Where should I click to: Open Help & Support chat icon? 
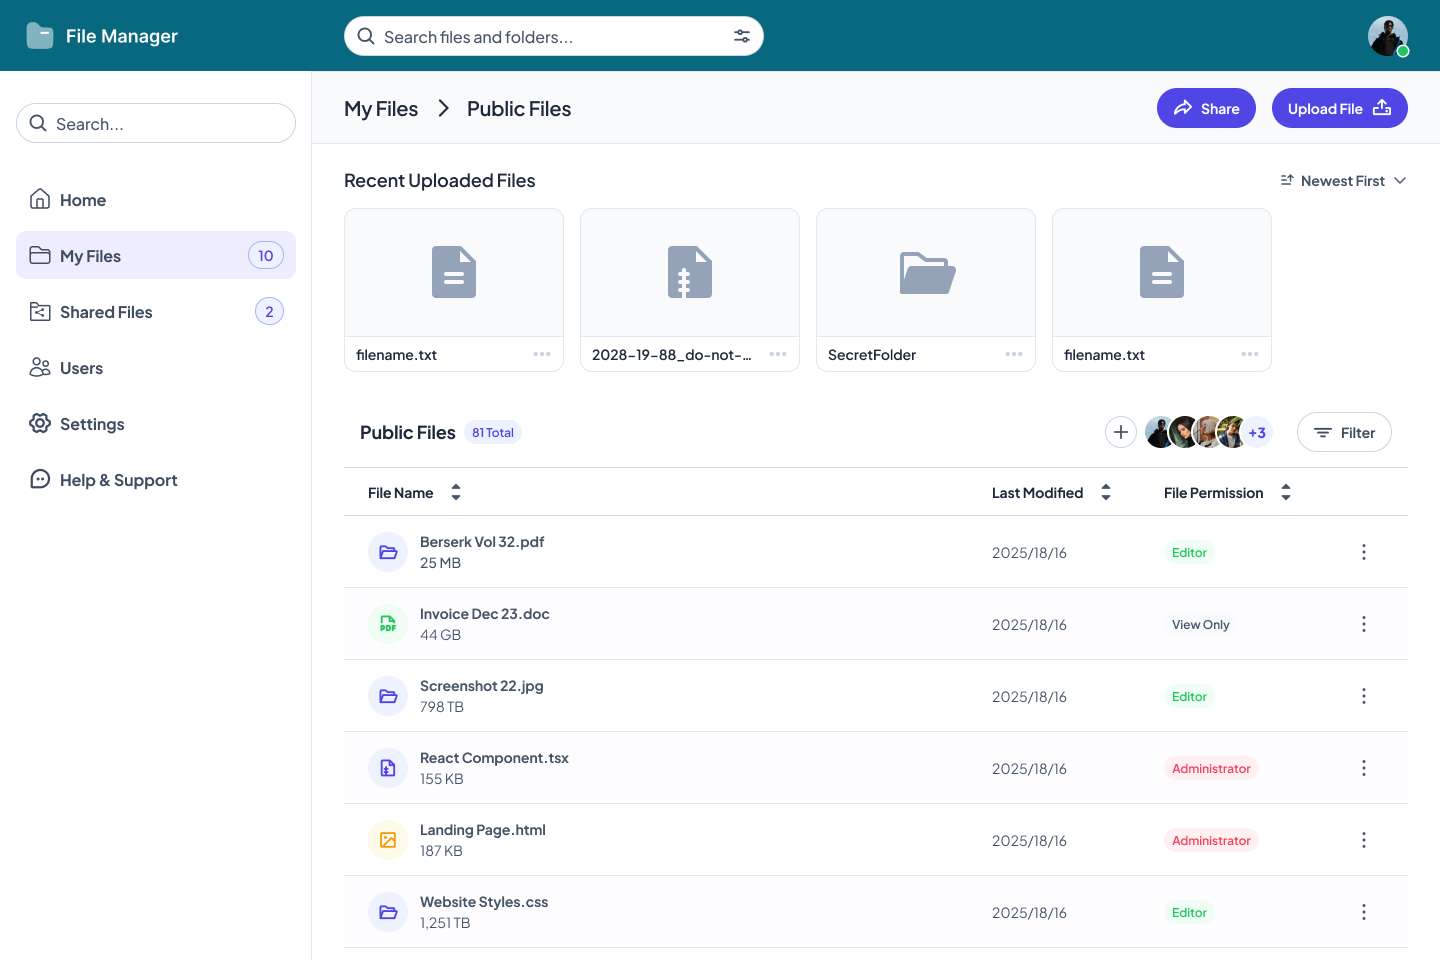pos(40,479)
